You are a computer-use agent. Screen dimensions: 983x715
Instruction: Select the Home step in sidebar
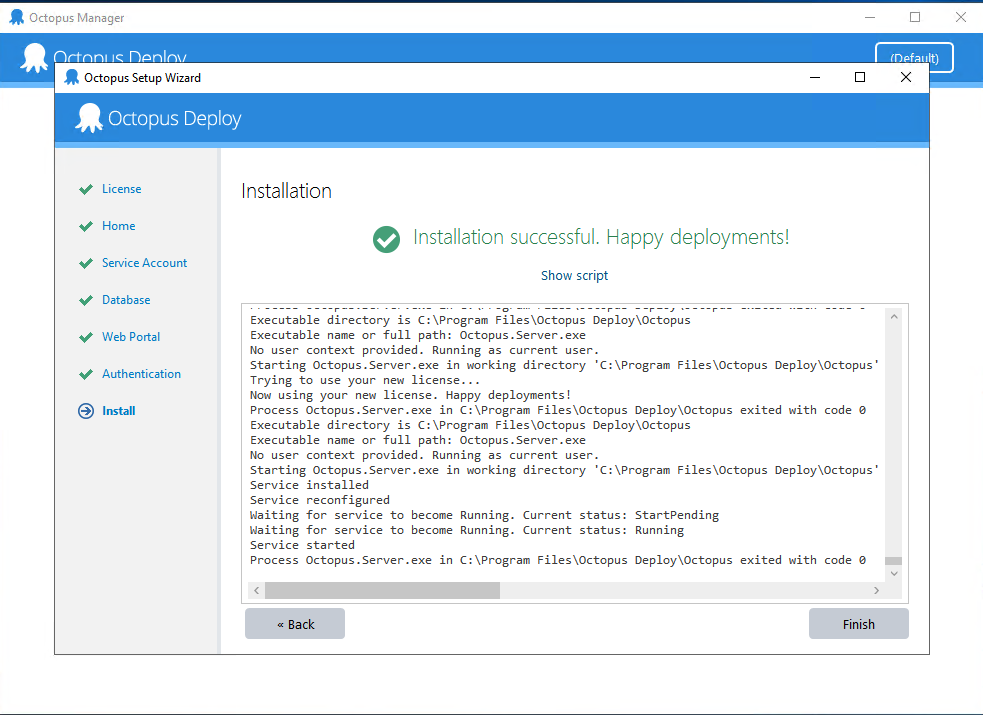click(x=118, y=226)
